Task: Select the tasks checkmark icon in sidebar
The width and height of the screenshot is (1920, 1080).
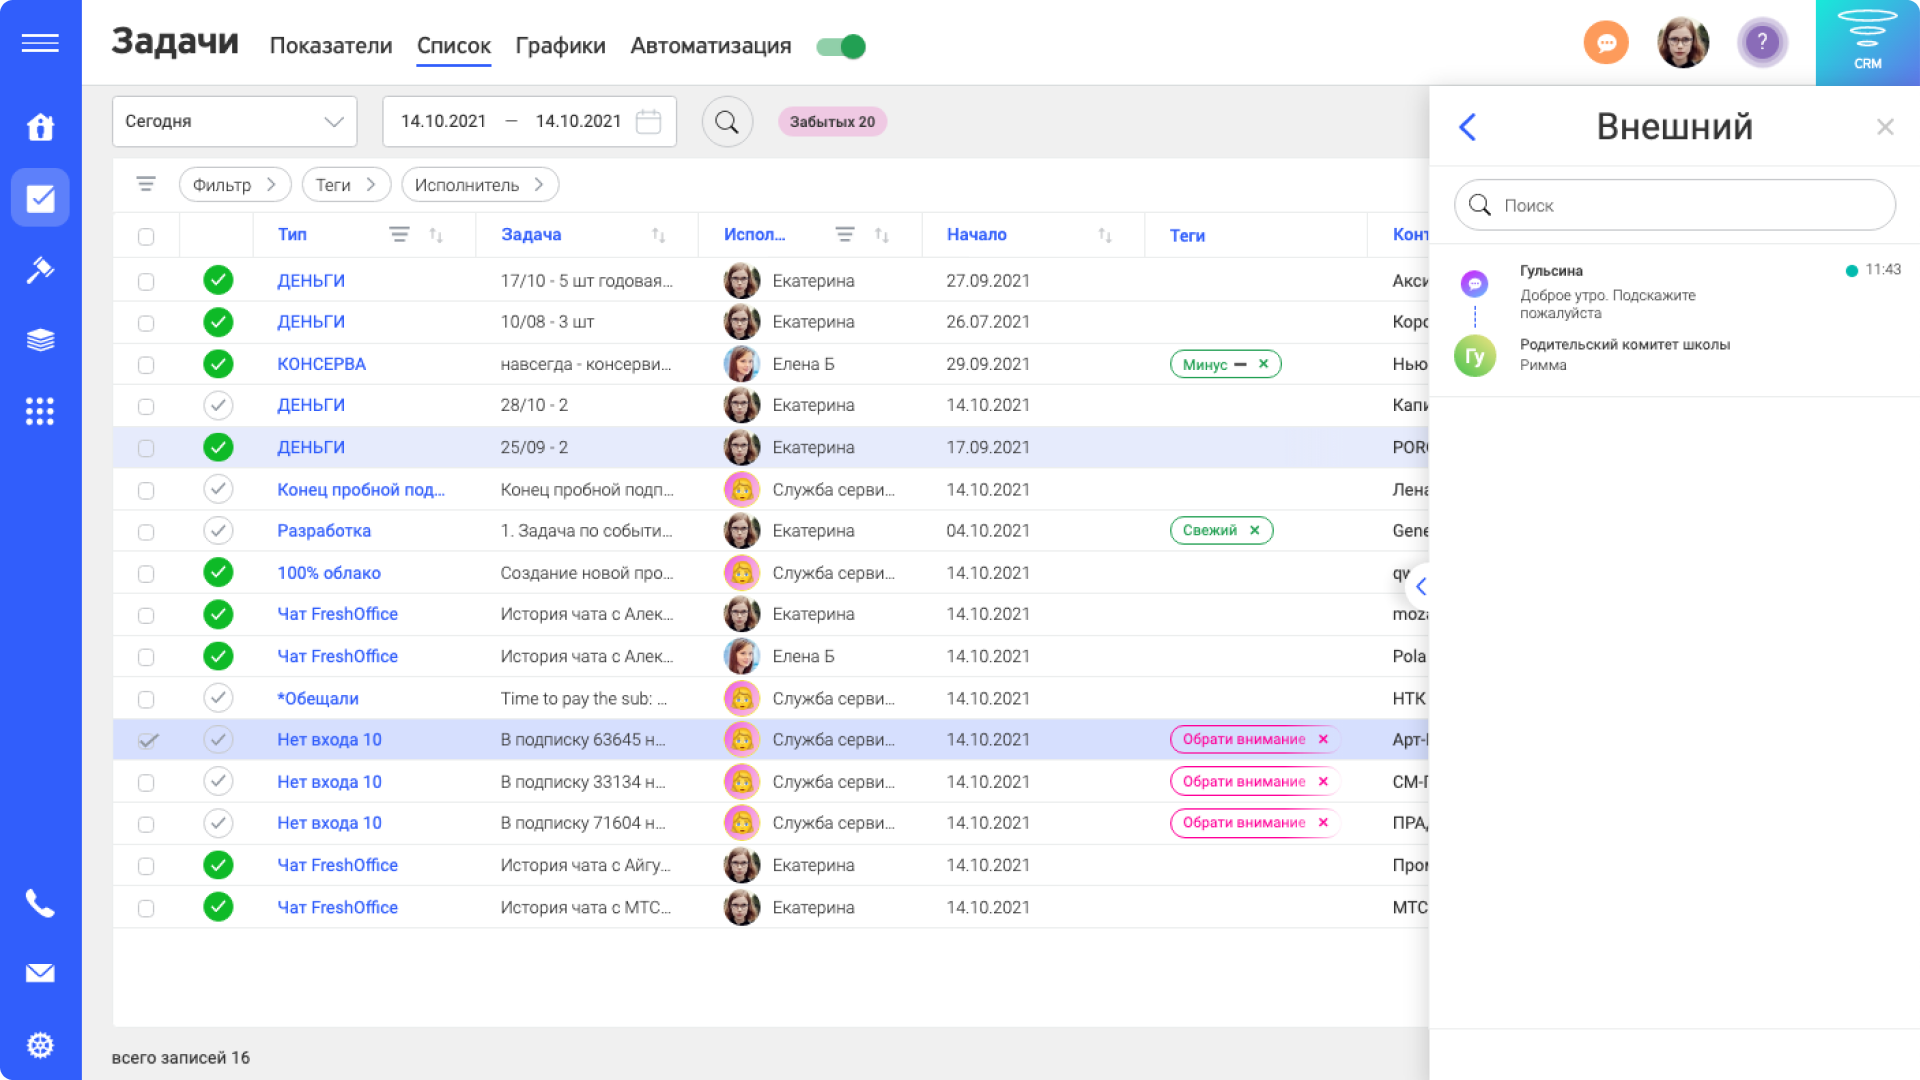Action: pos(40,198)
